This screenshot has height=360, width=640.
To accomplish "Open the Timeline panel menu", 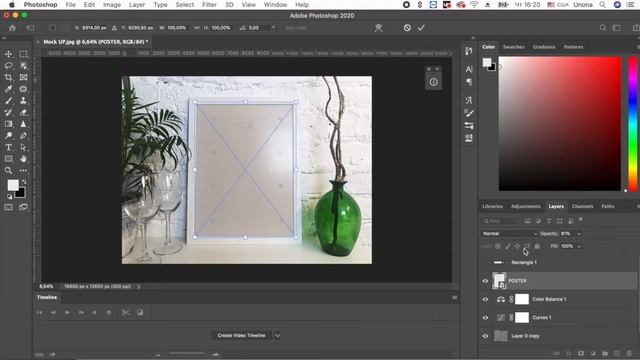I will coord(455,298).
